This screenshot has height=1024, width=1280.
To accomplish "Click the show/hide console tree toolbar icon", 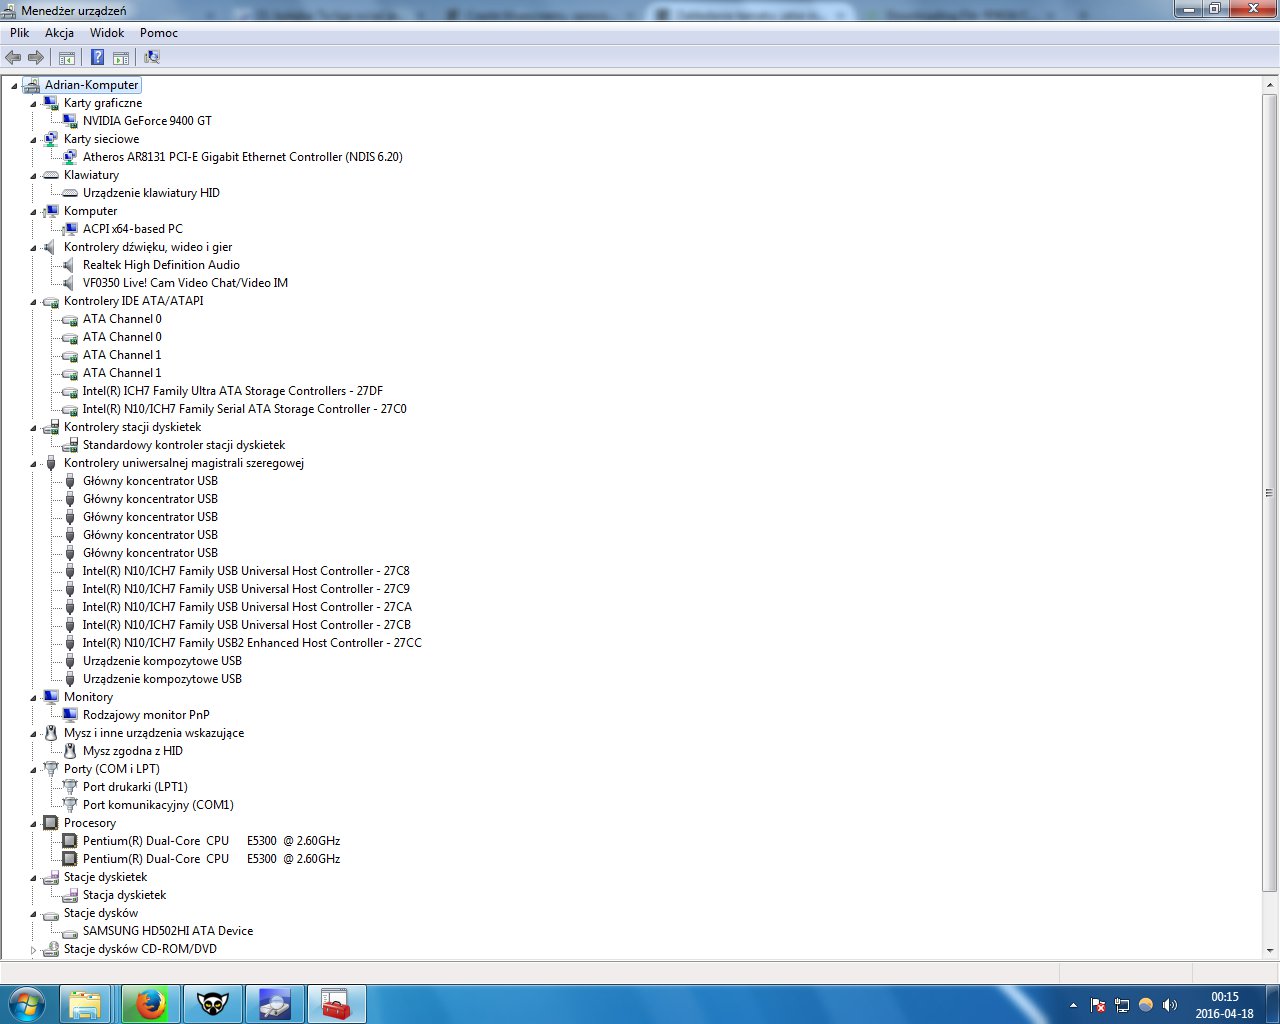I will (x=67, y=58).
